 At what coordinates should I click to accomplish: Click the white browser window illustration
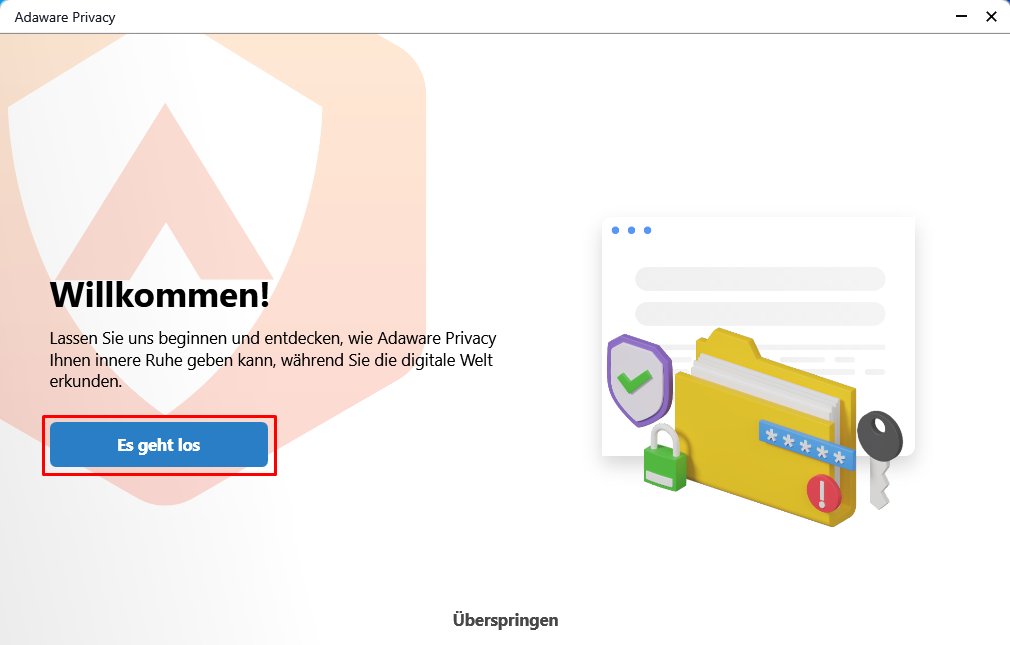[x=758, y=337]
